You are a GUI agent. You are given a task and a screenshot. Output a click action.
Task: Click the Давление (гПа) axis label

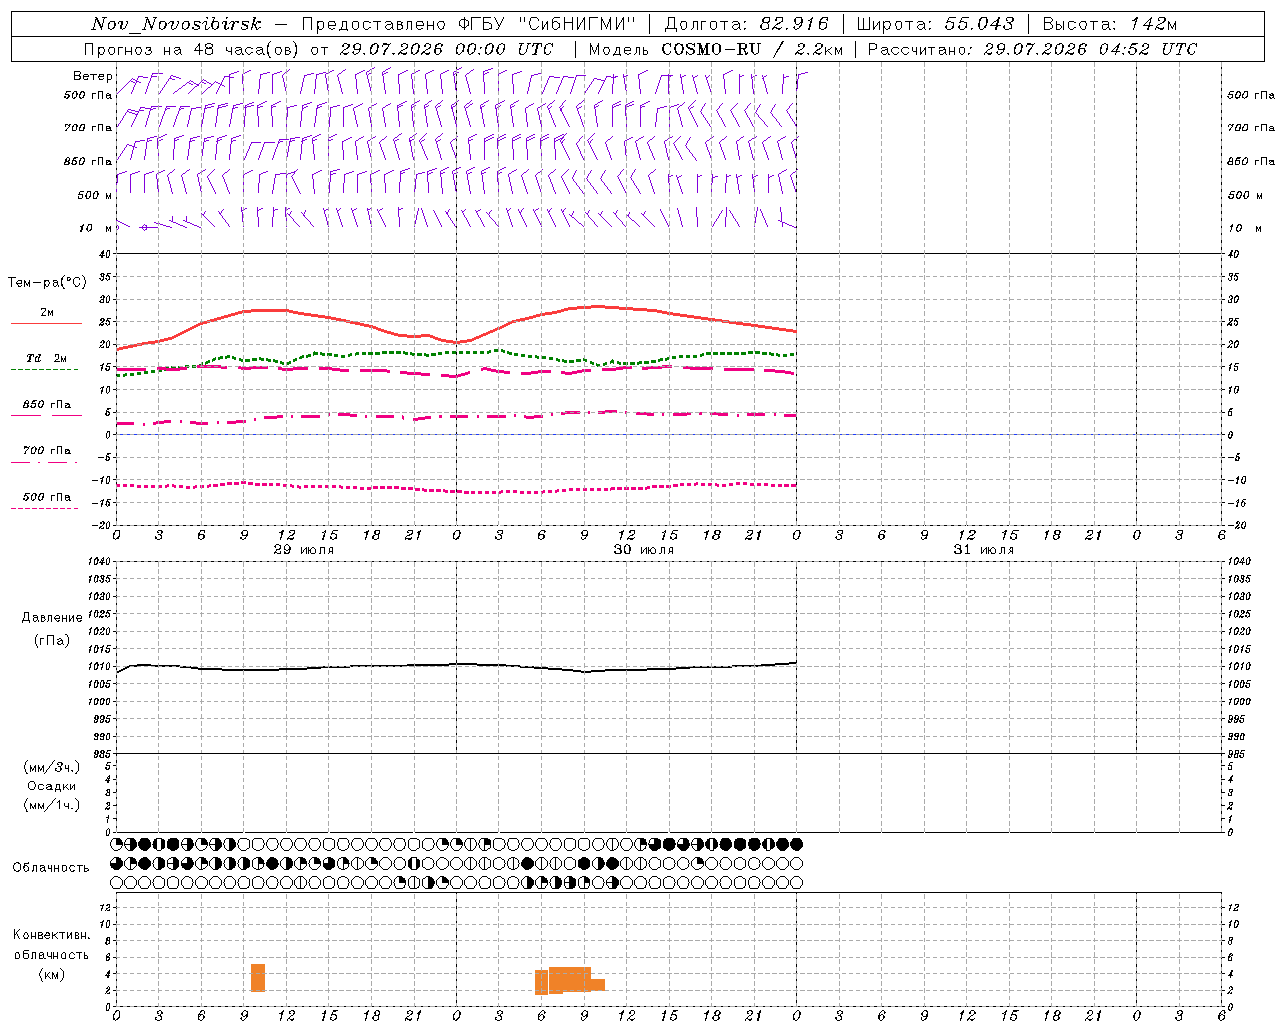[x=52, y=629]
